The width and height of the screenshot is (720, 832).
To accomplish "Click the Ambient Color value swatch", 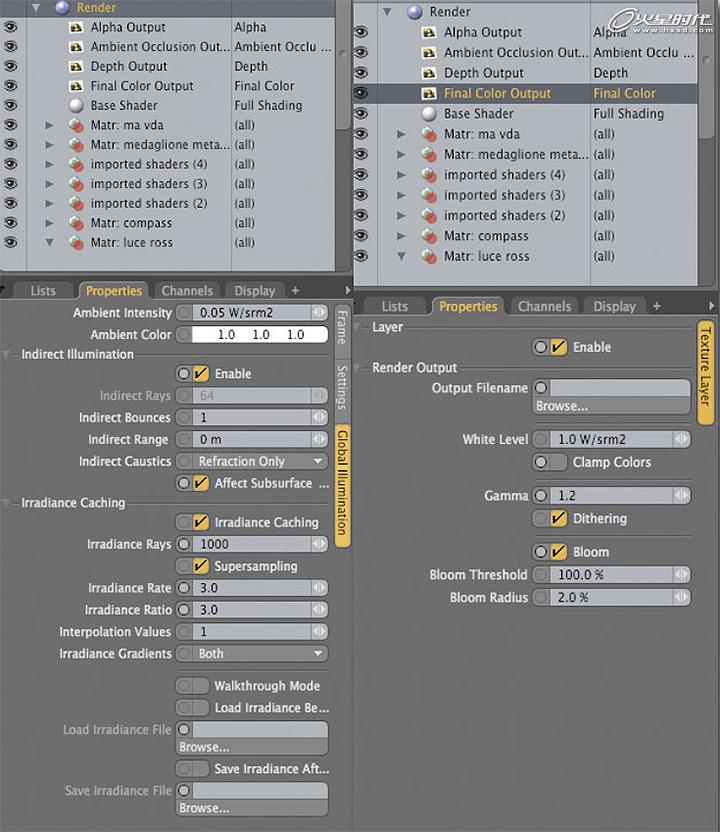I will (260, 335).
